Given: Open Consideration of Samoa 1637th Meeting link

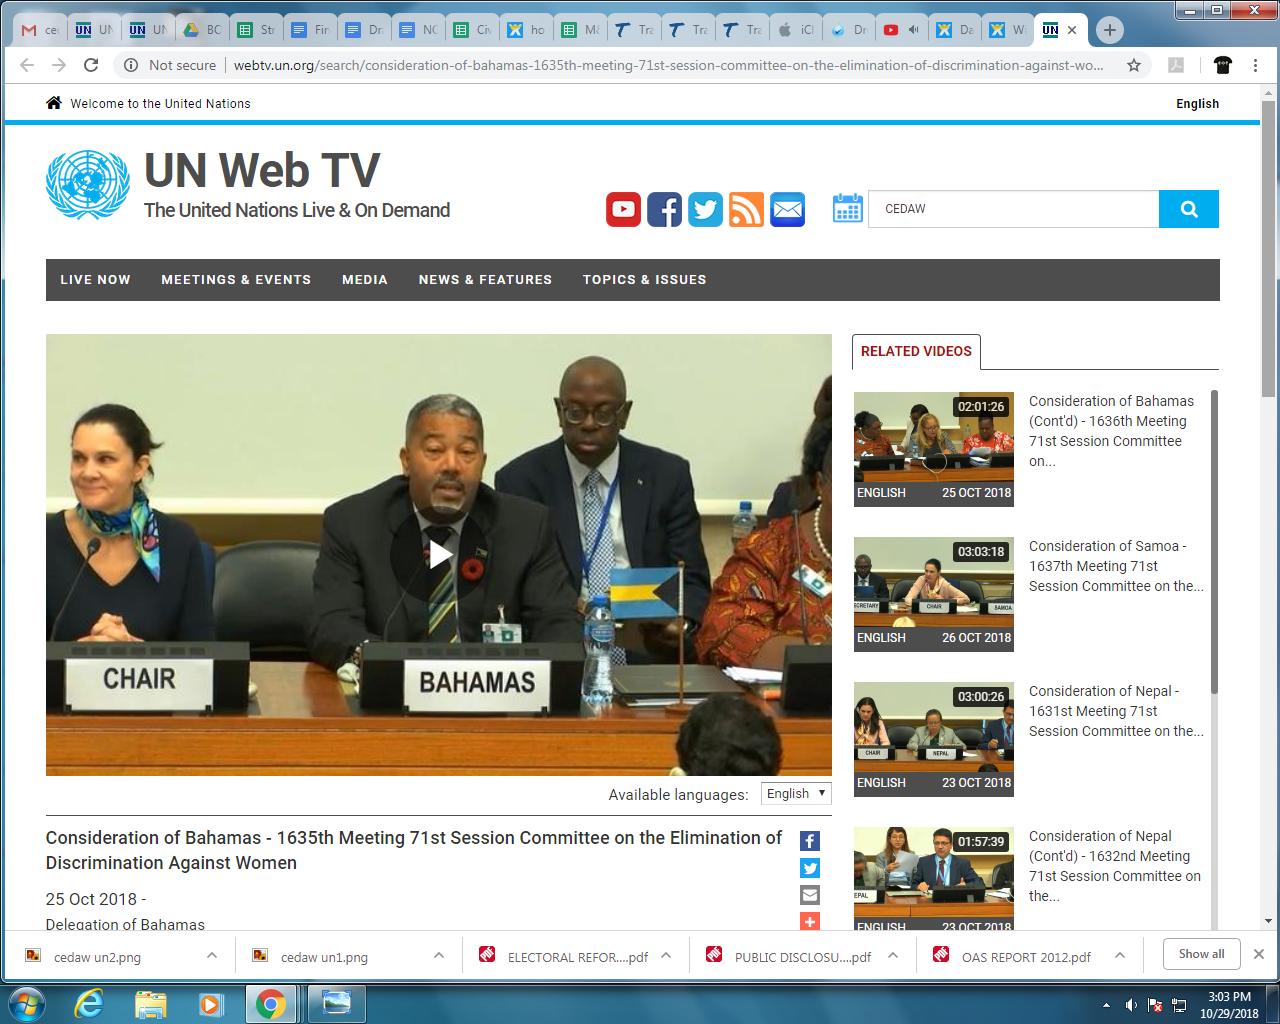Looking at the screenshot, I should pos(1116,566).
